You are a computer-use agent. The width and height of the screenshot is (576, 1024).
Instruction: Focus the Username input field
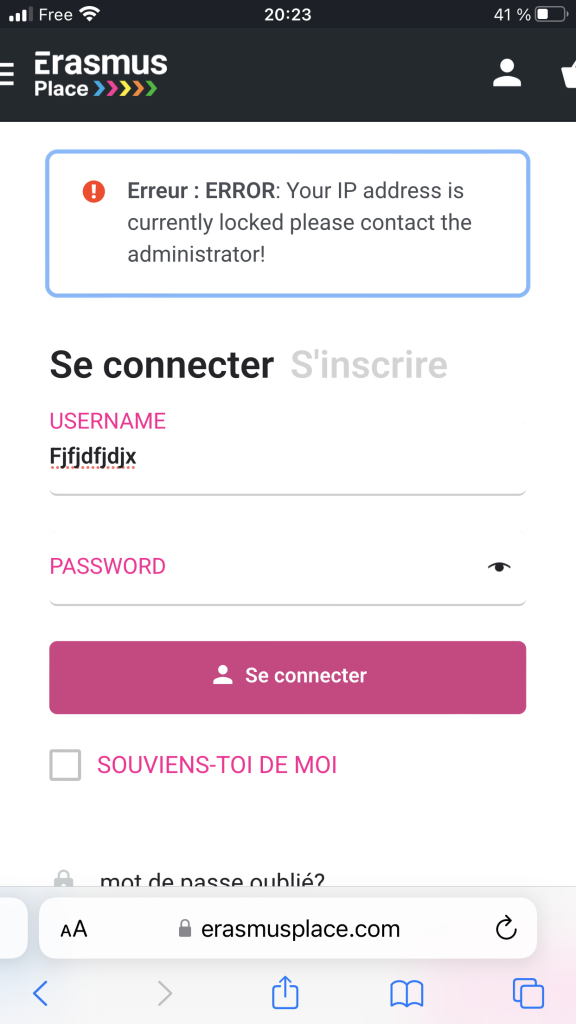(x=288, y=458)
